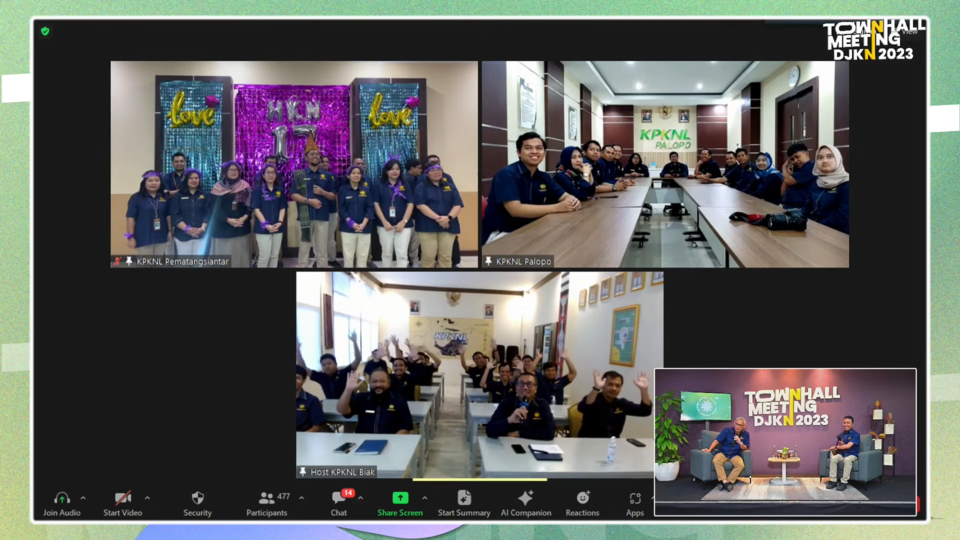This screenshot has width=960, height=540.
Task: Select the KPKNL Palopo video tile
Action: 665,164
